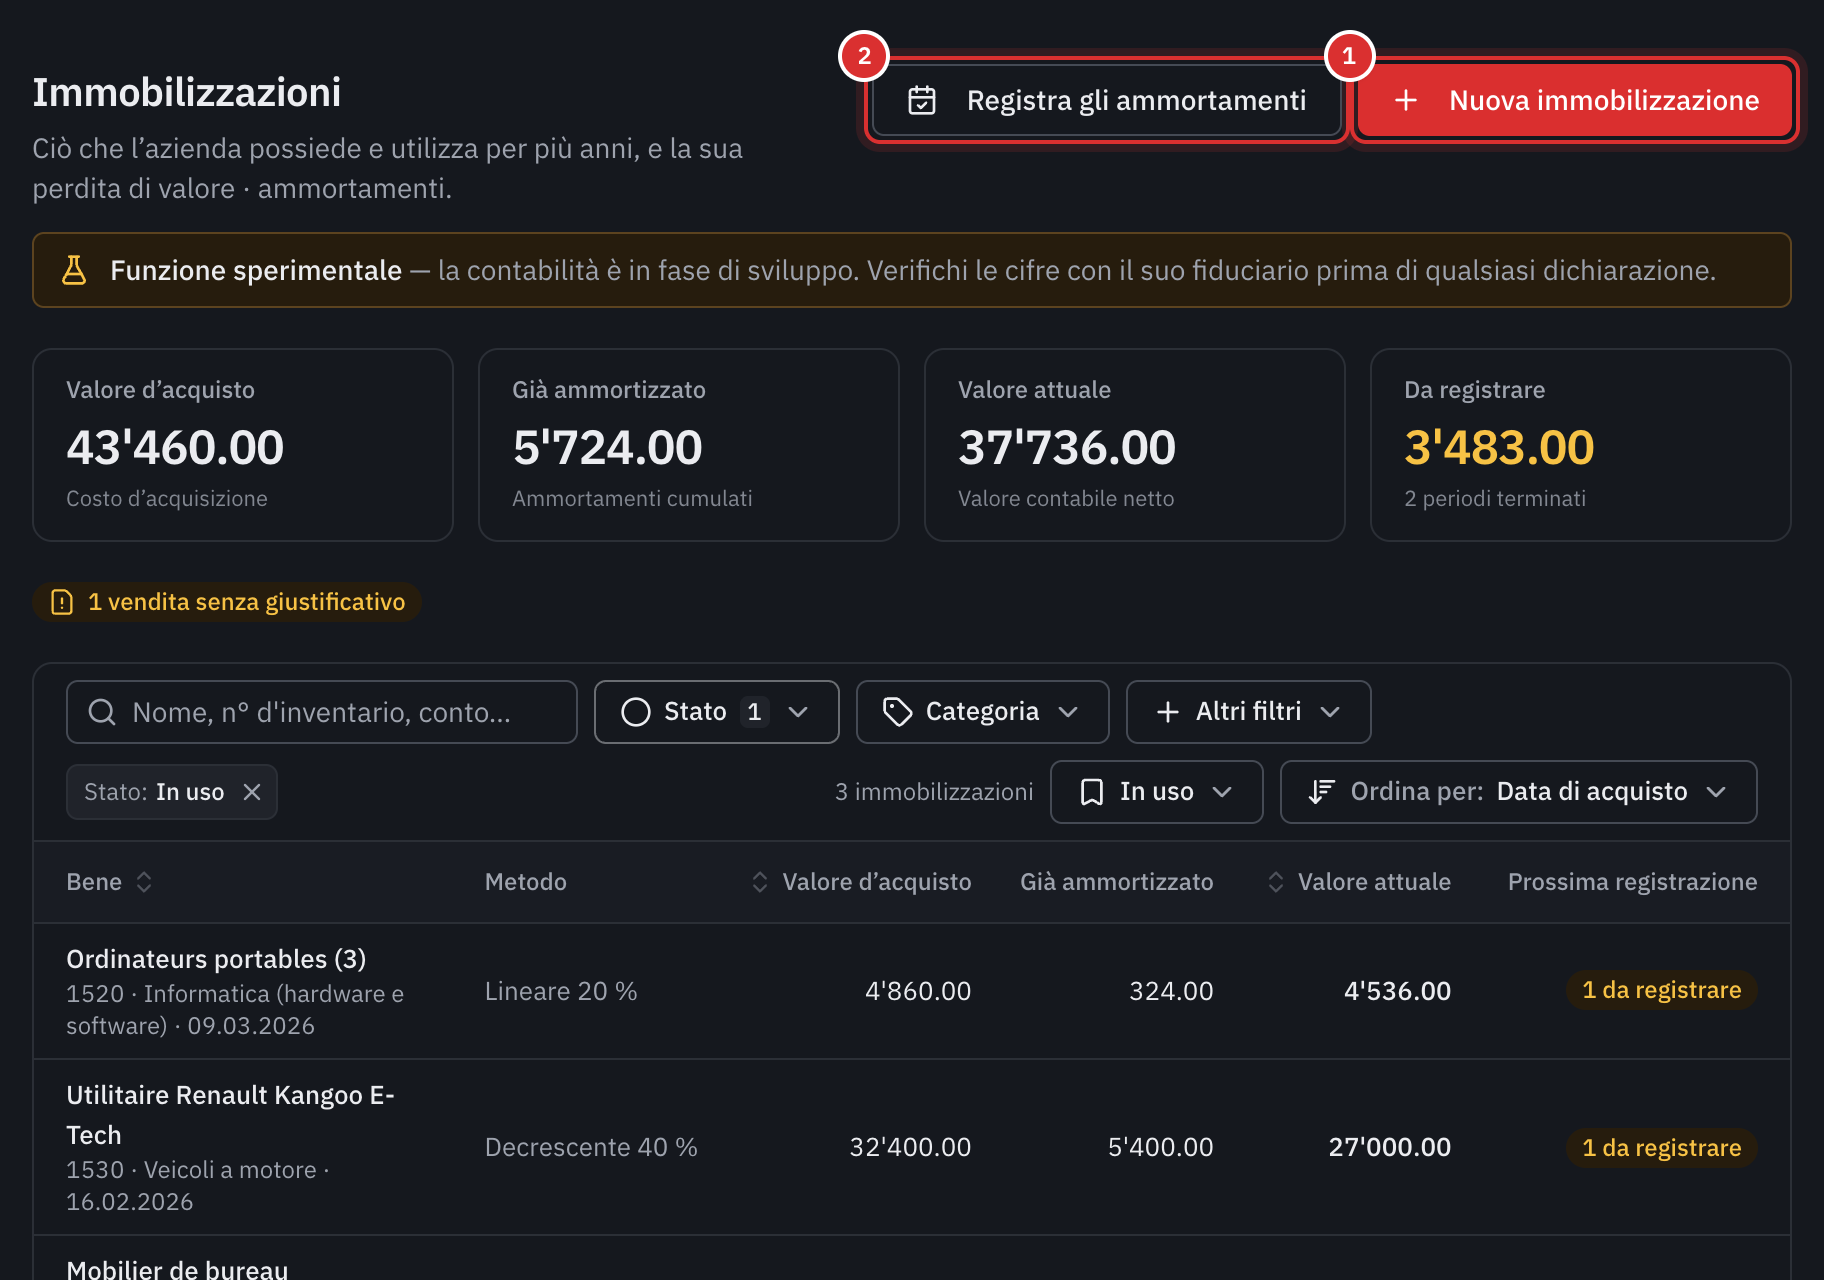Click 1 da registrare badge for Renault Kangoo
1824x1280 pixels.
(x=1662, y=1148)
